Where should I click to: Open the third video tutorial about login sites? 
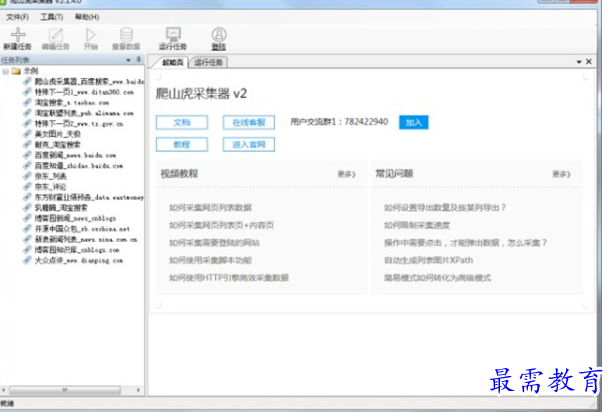(x=214, y=243)
